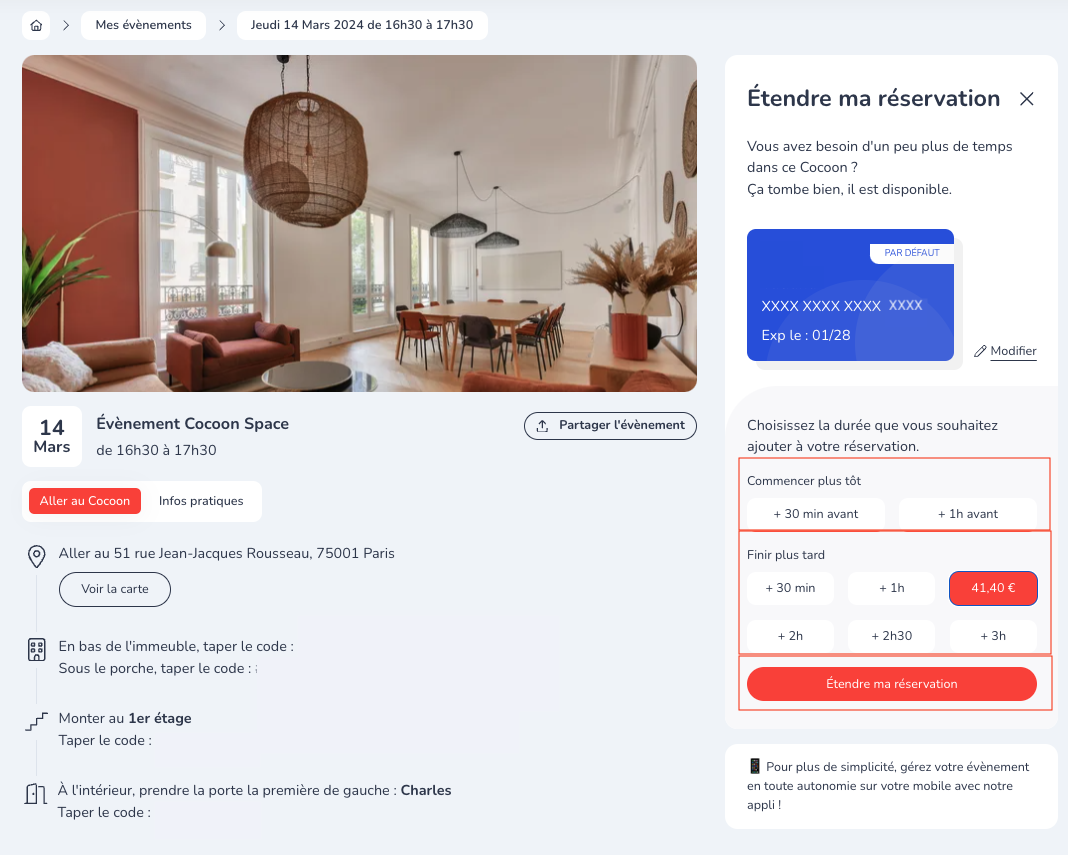Open Mes évènements breadcrumb
The image size is (1068, 855).
click(x=143, y=25)
